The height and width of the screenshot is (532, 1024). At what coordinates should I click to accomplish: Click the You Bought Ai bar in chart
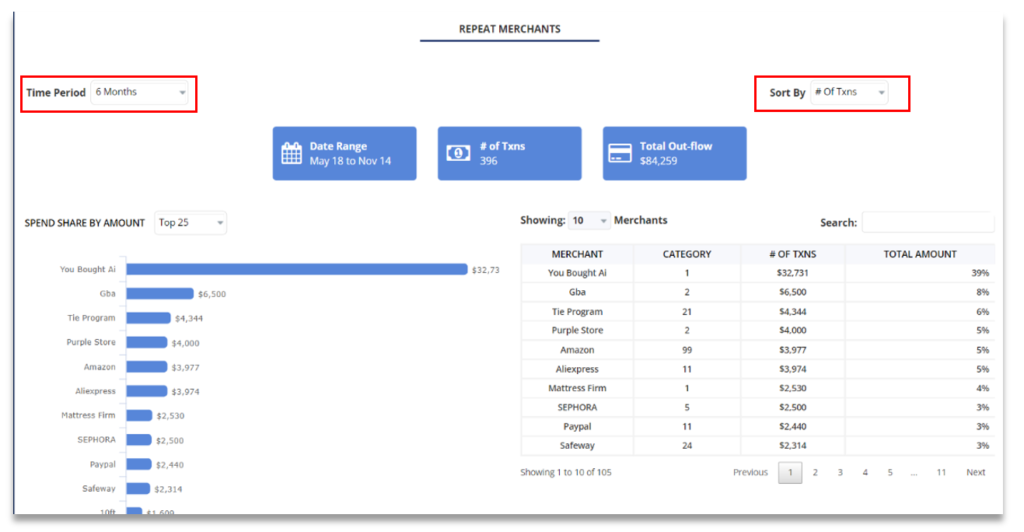coord(297,269)
